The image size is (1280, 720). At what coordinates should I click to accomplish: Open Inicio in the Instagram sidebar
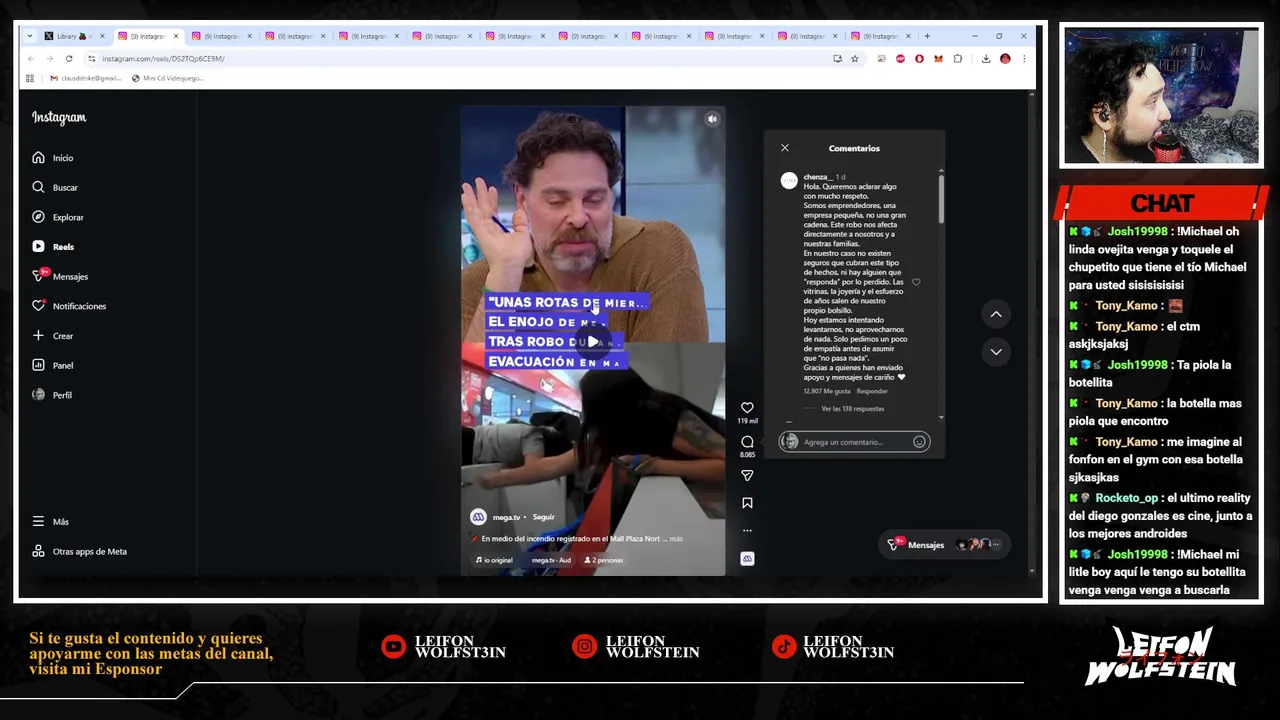pos(52,158)
